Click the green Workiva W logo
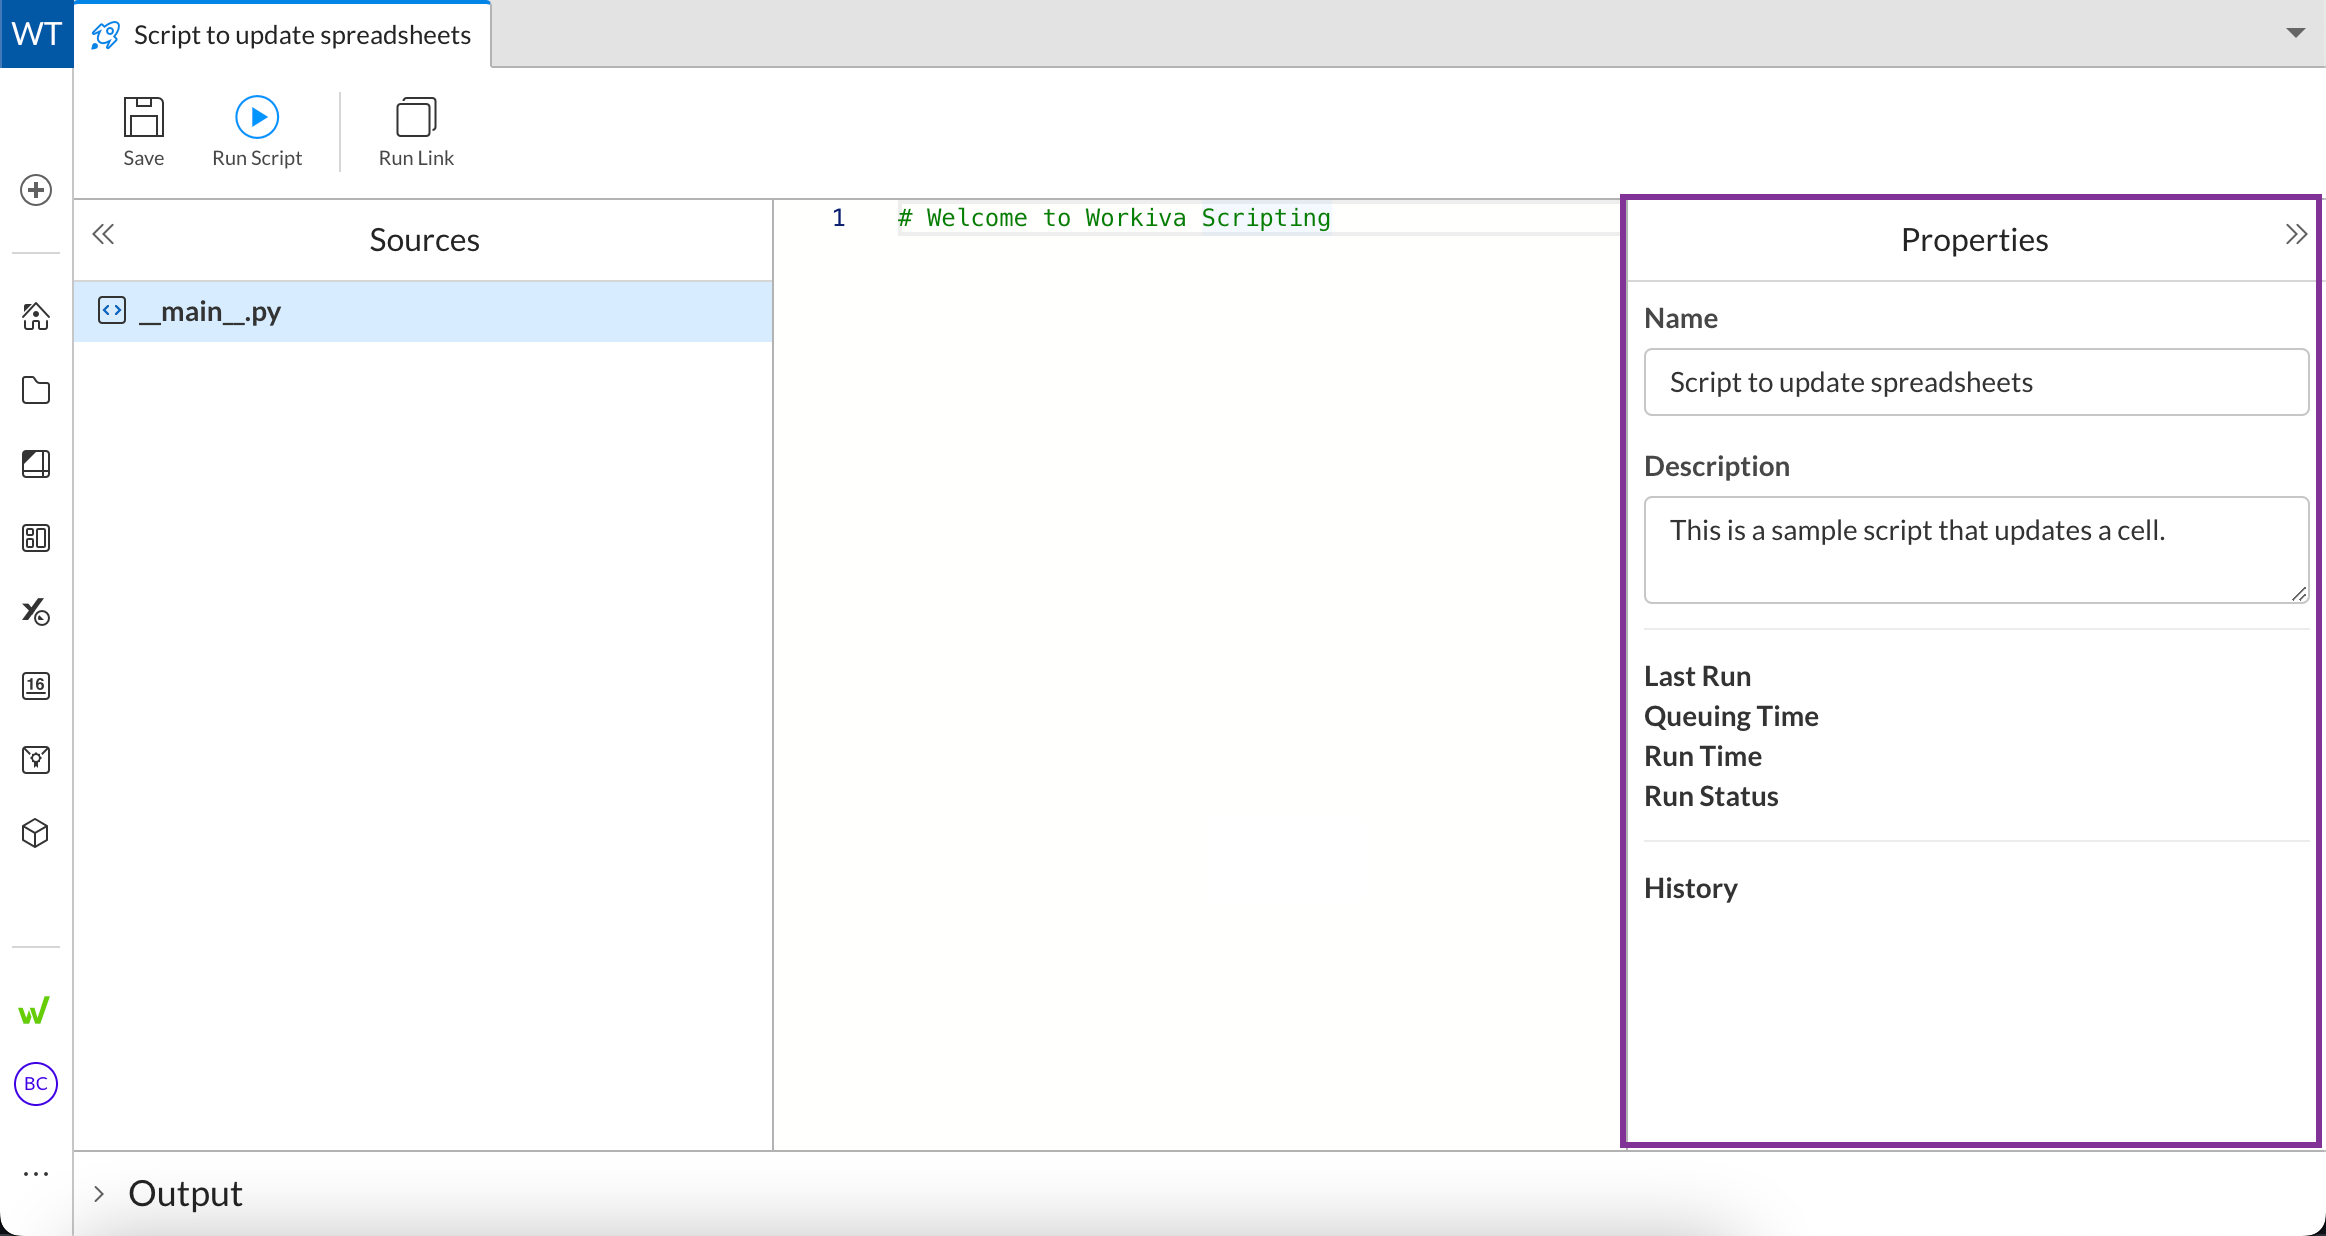The height and width of the screenshot is (1236, 2326). coord(34,1011)
